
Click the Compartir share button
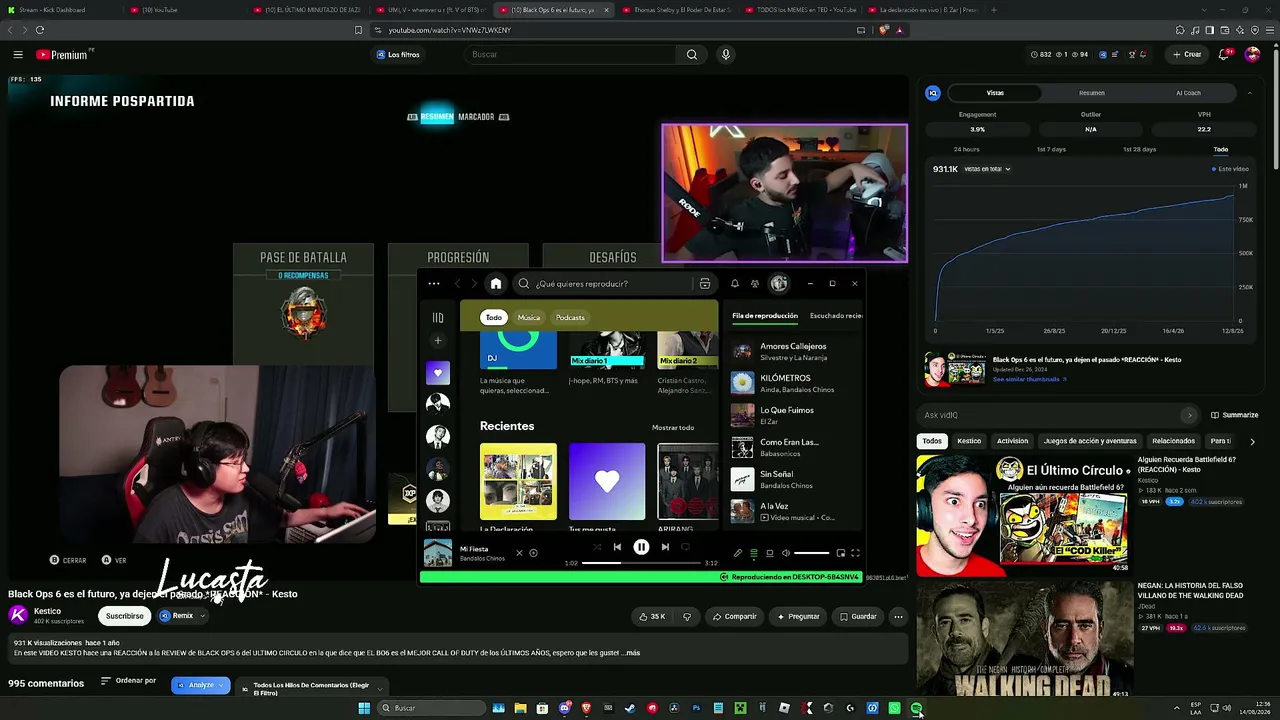click(x=735, y=617)
